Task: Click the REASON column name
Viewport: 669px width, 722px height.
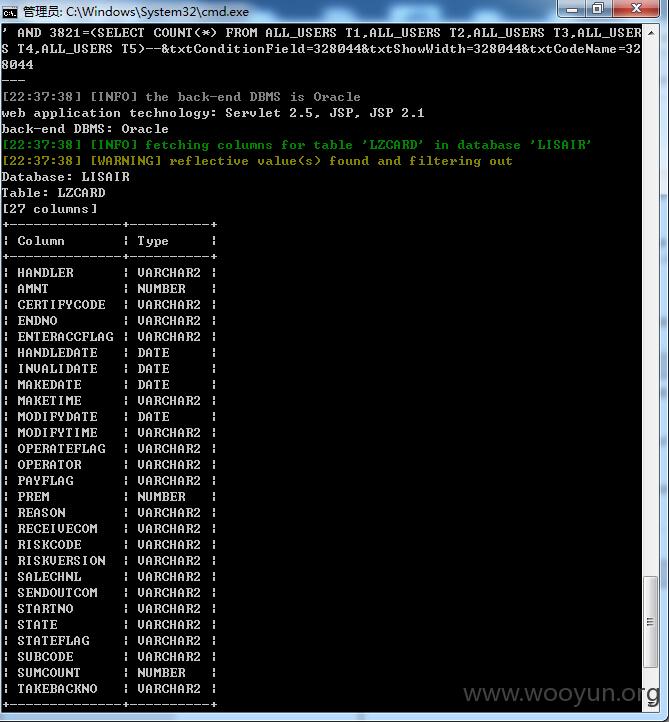Action: (41, 512)
